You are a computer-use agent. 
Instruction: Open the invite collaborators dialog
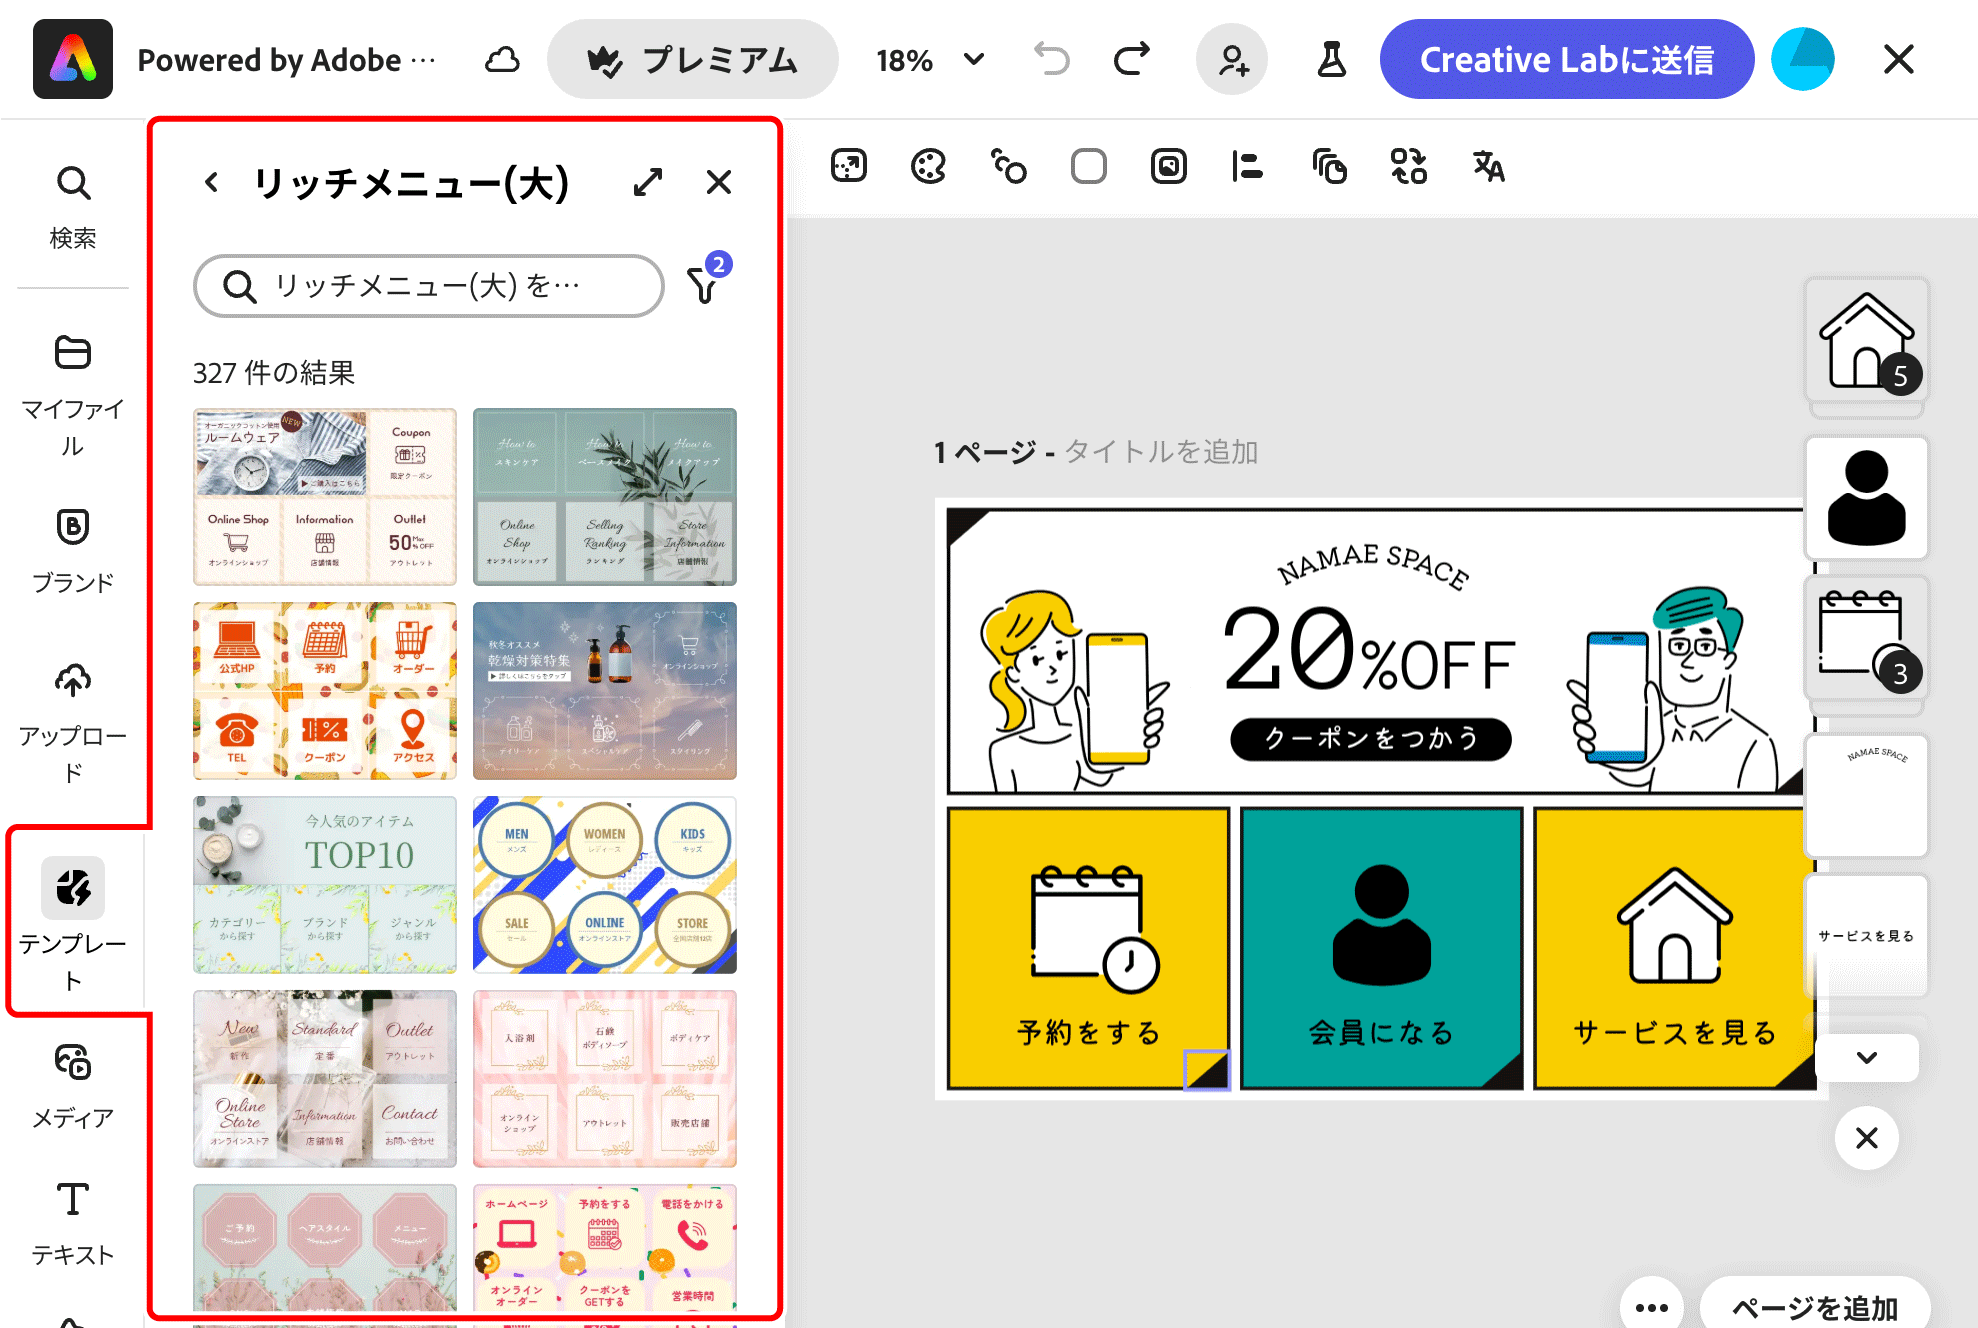click(x=1232, y=59)
